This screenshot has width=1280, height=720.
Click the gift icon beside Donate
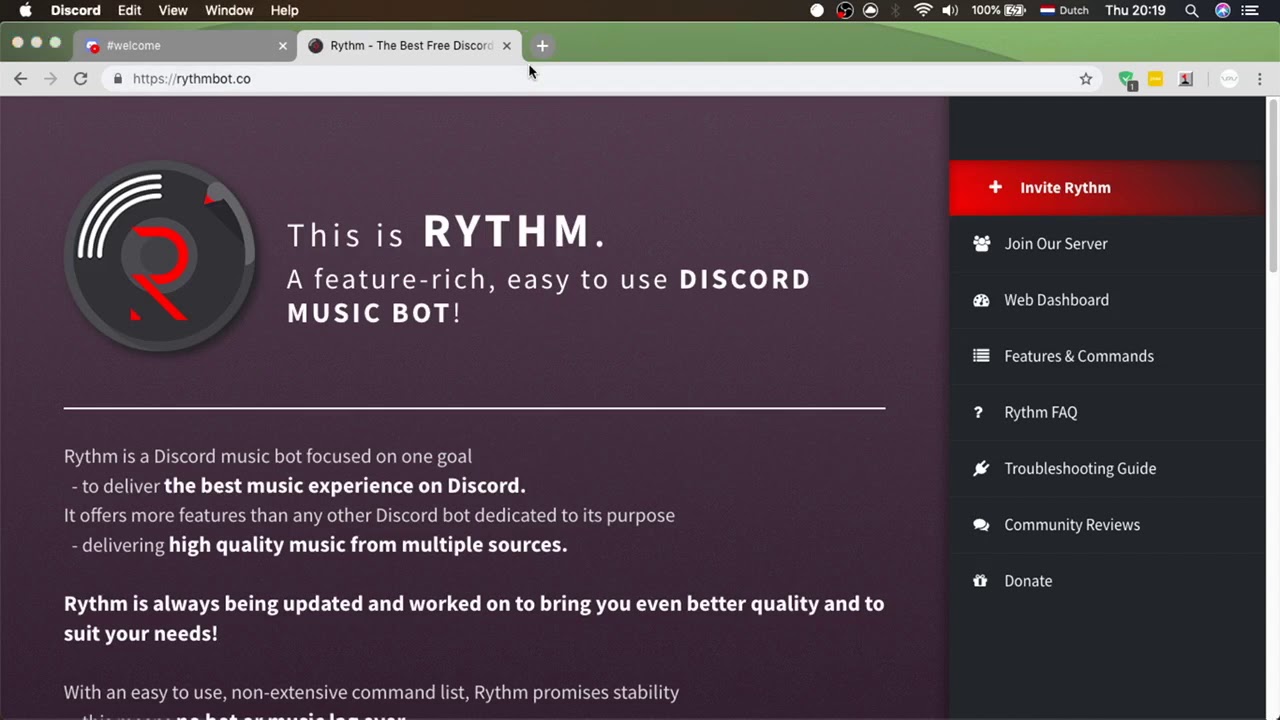pyautogui.click(x=980, y=580)
